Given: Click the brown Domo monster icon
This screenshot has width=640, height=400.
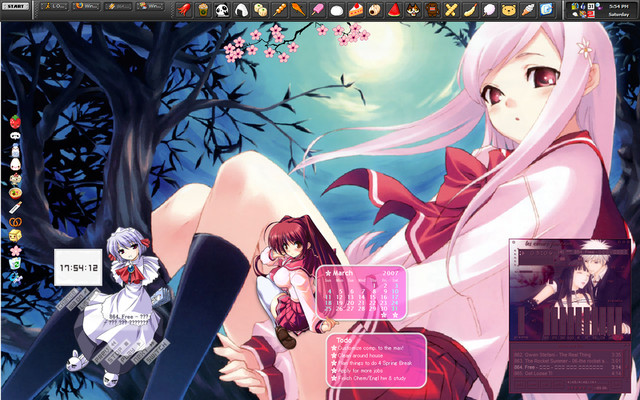Looking at the screenshot, I should coord(432,10).
